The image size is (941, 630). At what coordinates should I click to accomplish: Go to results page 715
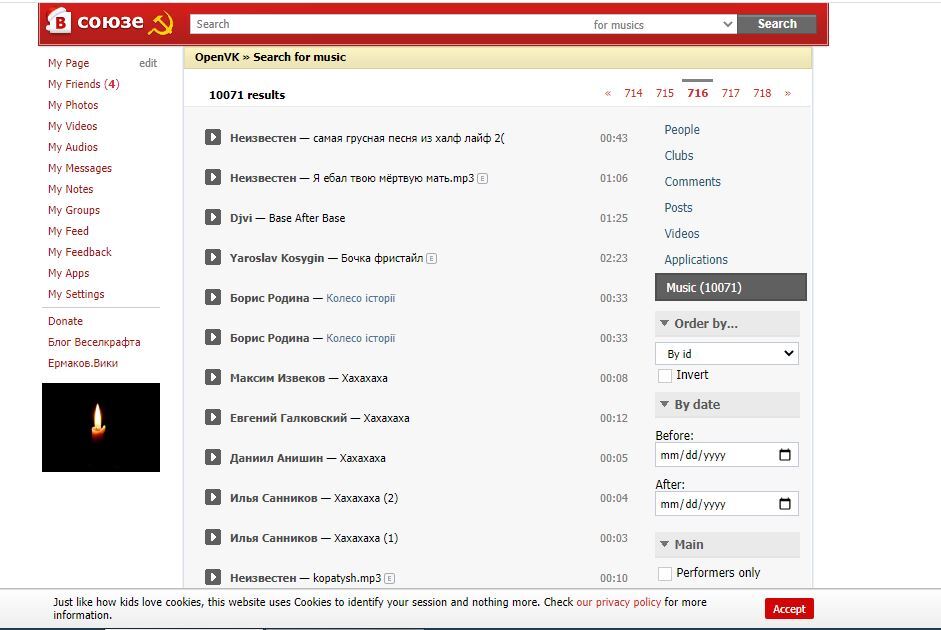coord(664,93)
